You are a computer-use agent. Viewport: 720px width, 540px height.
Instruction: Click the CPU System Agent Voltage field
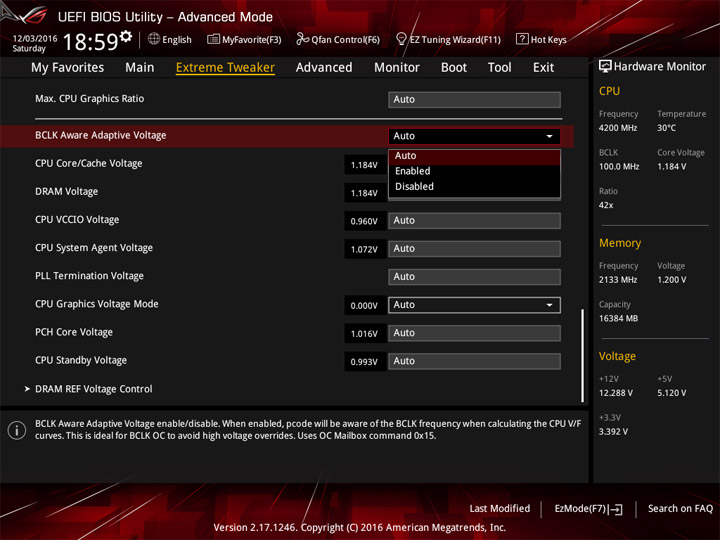pos(474,248)
